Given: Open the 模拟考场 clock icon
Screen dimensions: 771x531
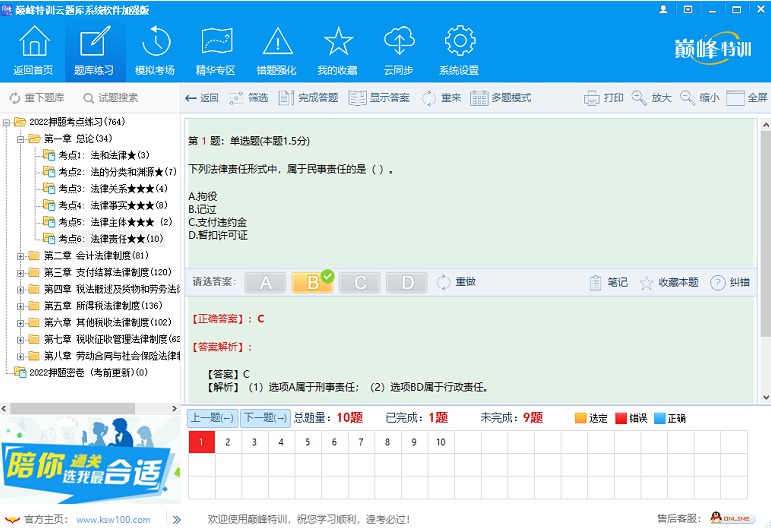Looking at the screenshot, I should 155,41.
